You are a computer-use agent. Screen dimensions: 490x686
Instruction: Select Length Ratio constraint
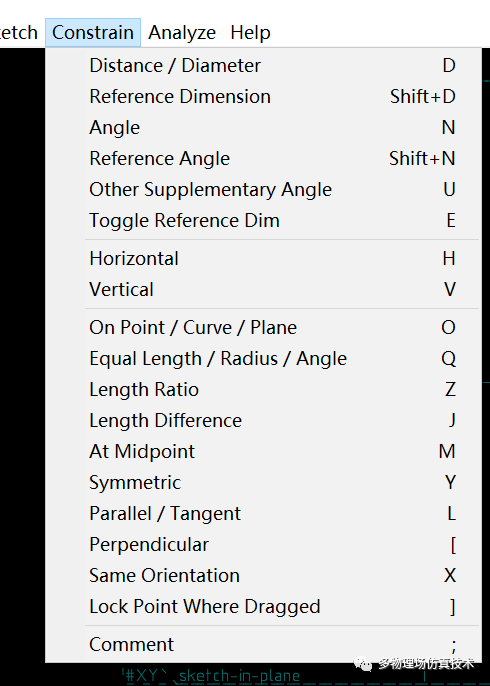[262, 390]
